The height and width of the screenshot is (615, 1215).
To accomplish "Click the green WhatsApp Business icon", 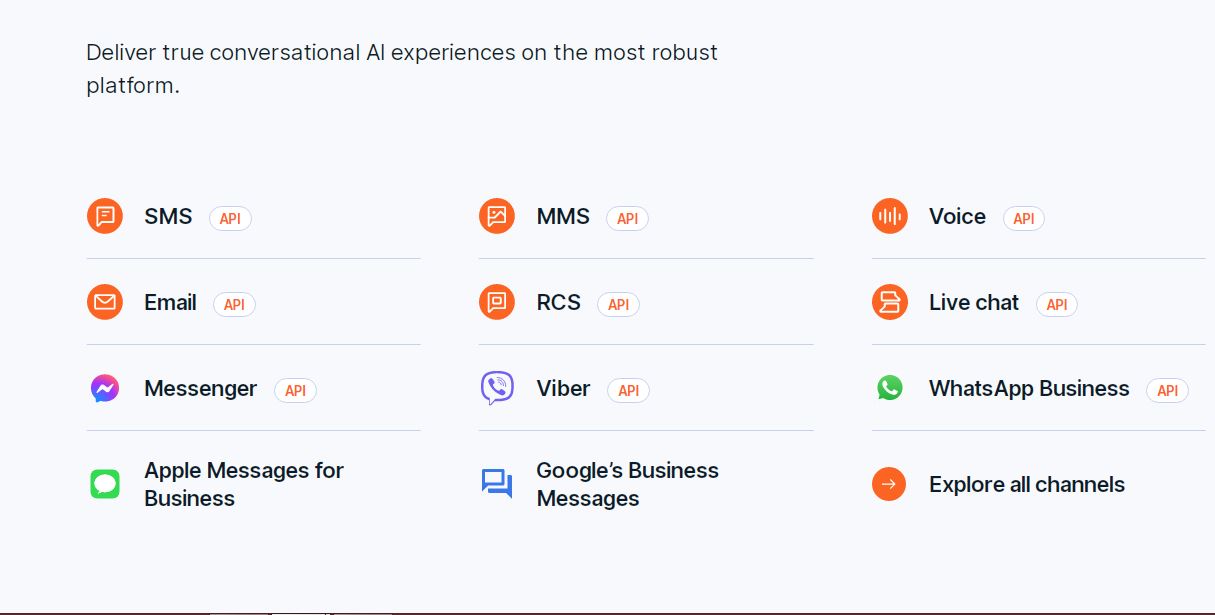I will 889,389.
